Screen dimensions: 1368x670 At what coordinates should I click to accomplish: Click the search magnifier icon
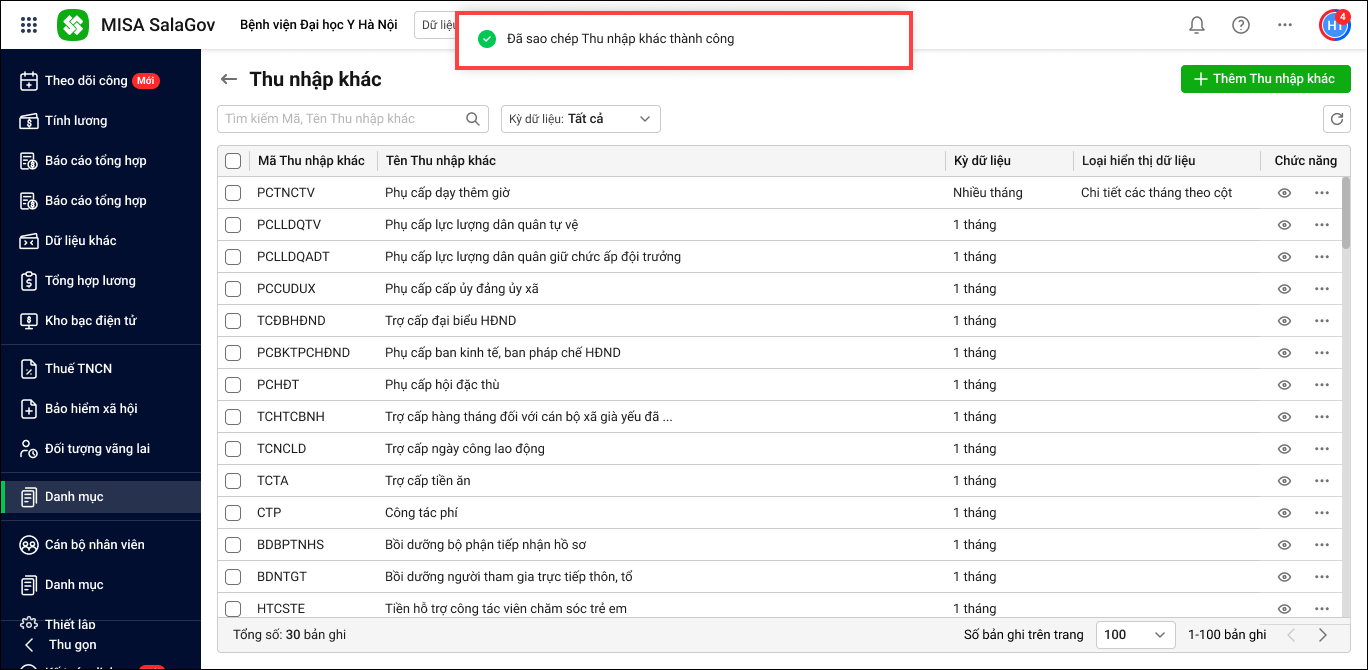(x=473, y=119)
